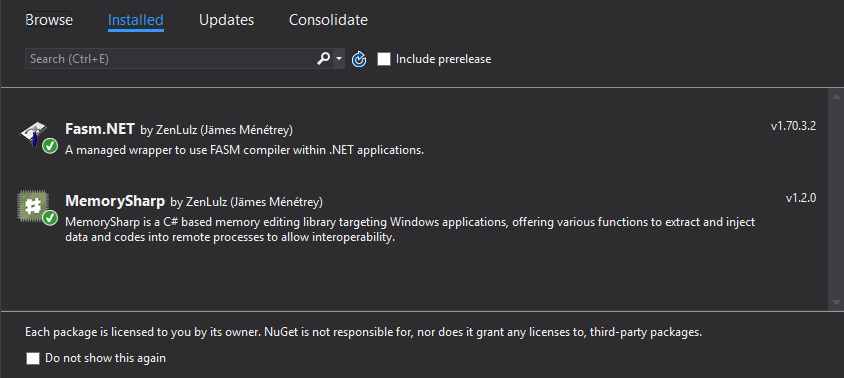
Task: Enable Include prerelease checkbox
Action: [384, 59]
